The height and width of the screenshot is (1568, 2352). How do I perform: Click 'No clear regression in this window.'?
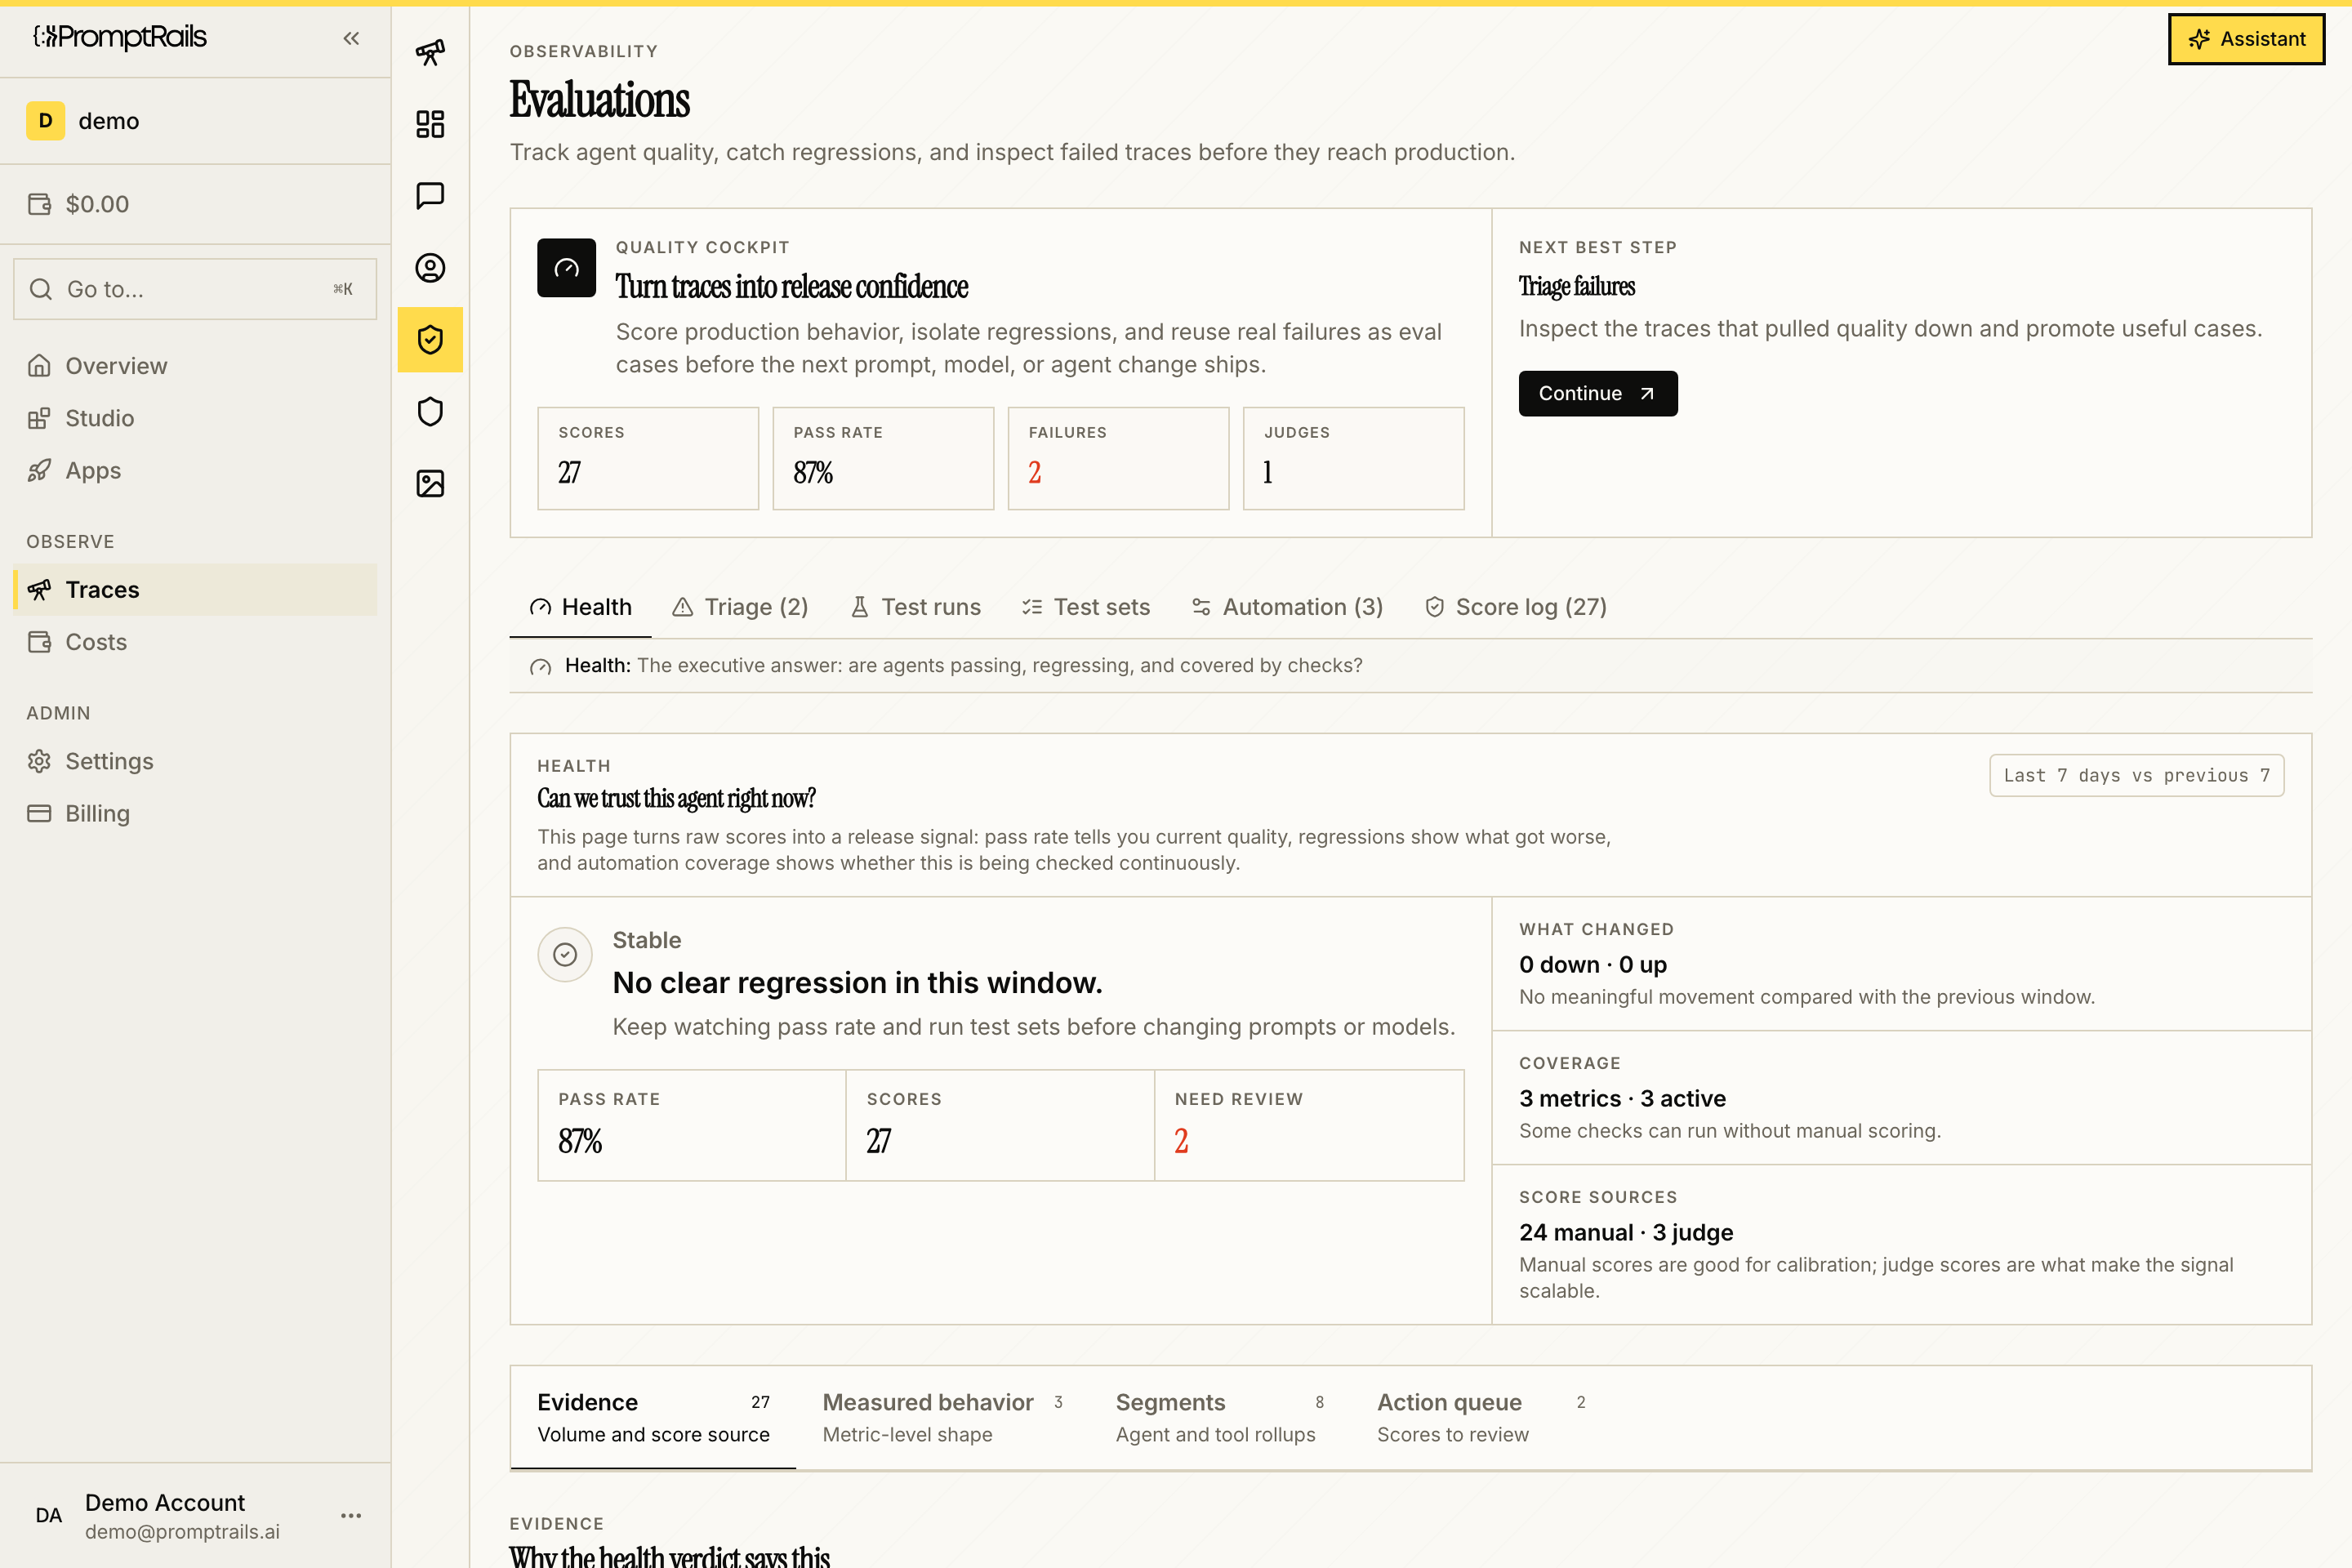point(857,983)
